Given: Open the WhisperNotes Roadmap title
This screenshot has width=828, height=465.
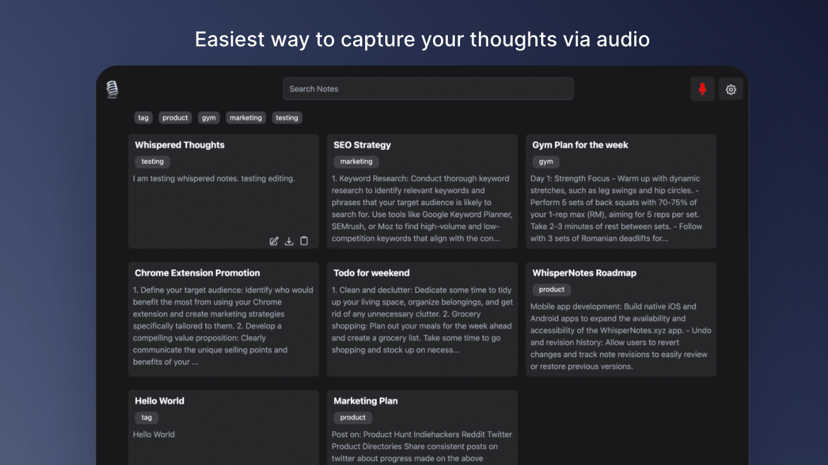Looking at the screenshot, I should click(x=584, y=273).
